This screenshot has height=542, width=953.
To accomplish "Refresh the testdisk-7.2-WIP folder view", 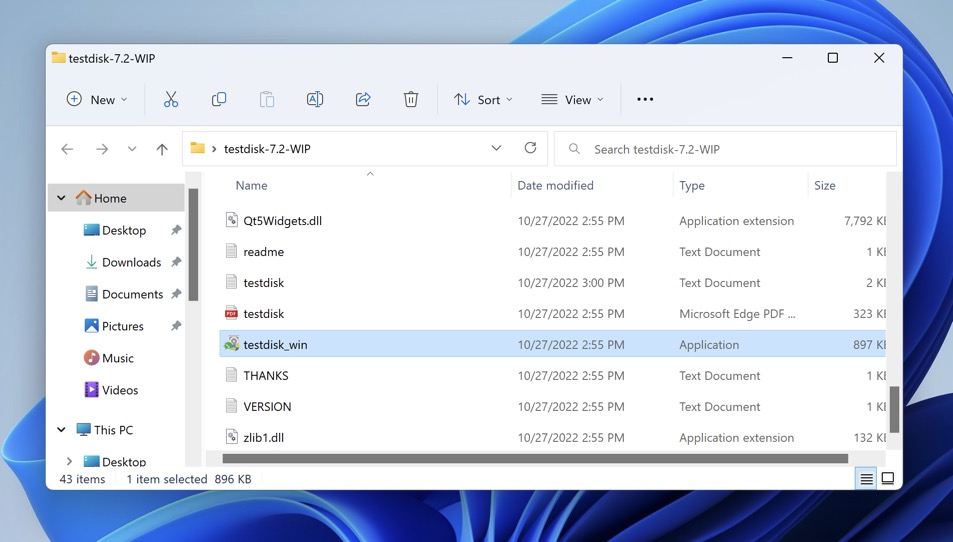I will pos(530,148).
